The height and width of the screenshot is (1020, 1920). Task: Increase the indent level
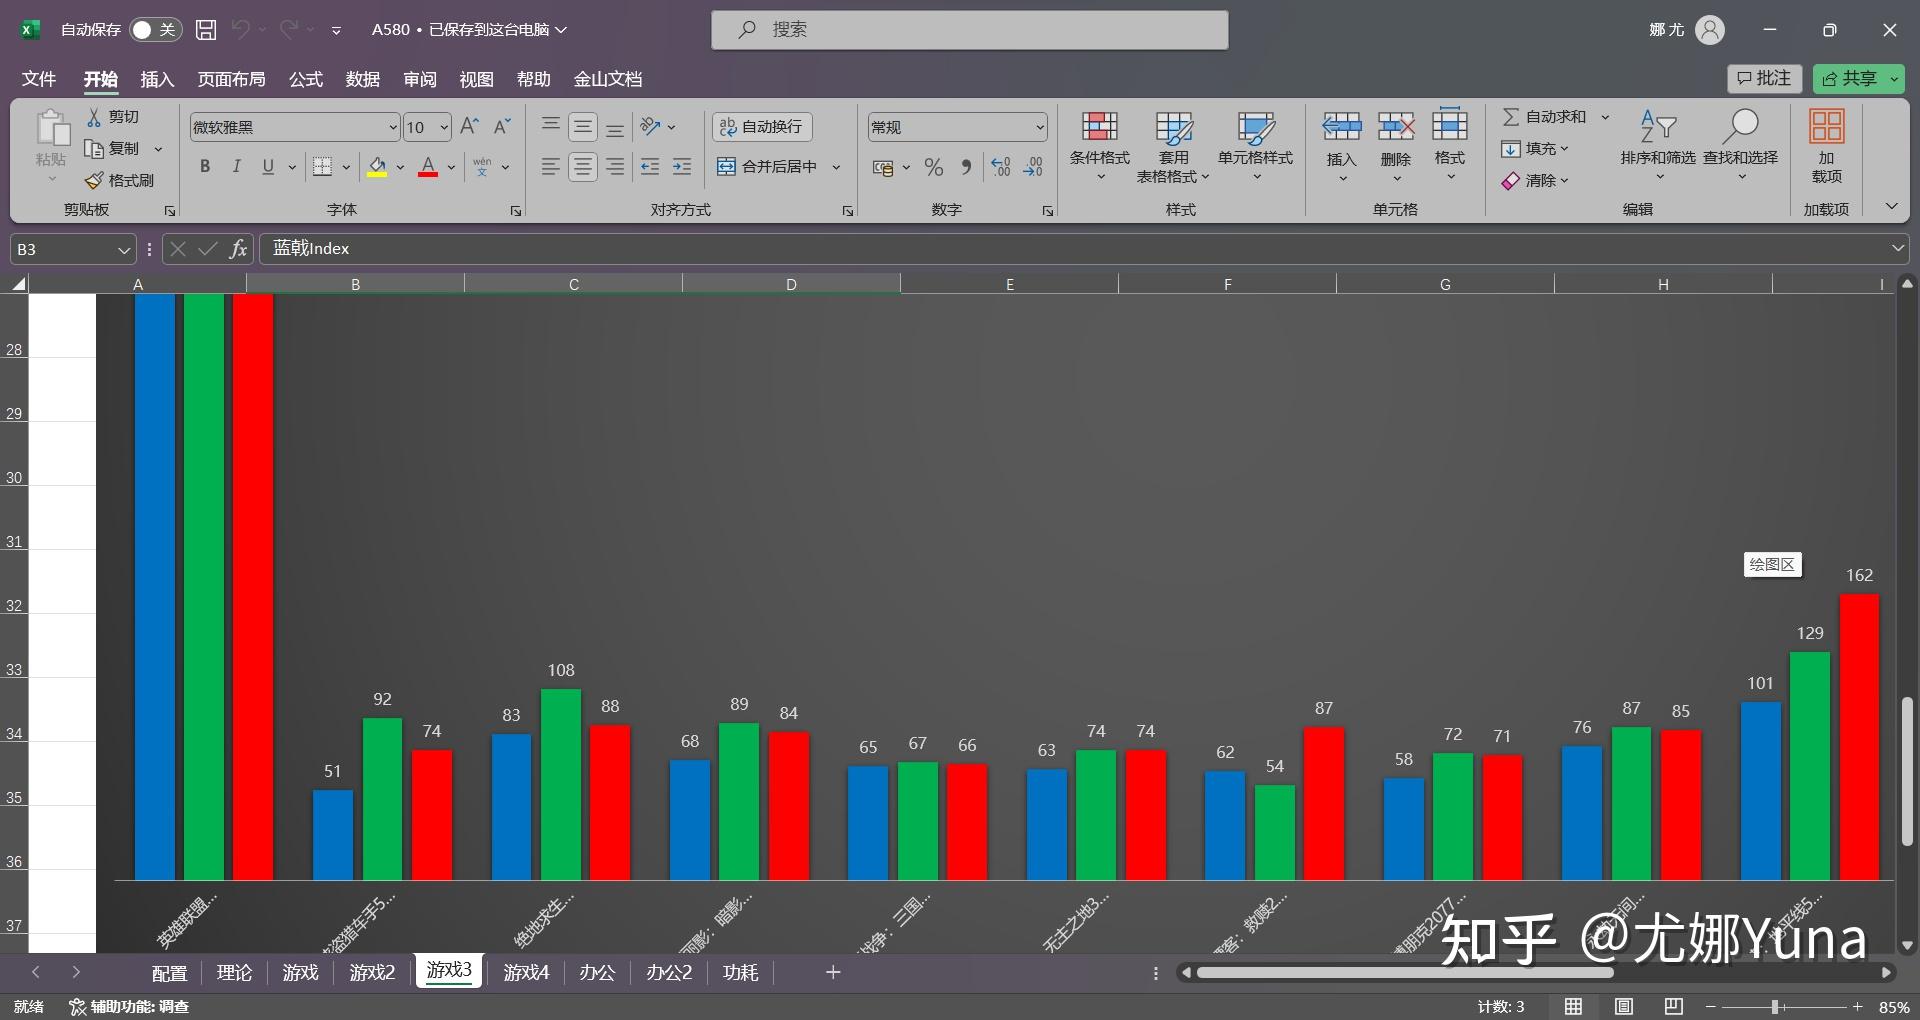(682, 167)
